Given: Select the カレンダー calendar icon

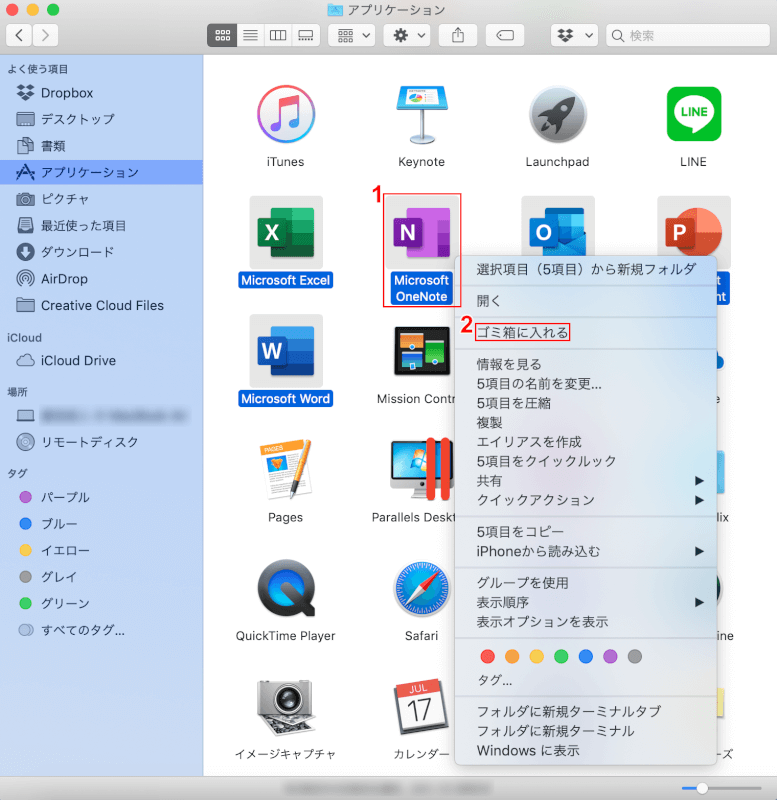Looking at the screenshot, I should coord(421,707).
